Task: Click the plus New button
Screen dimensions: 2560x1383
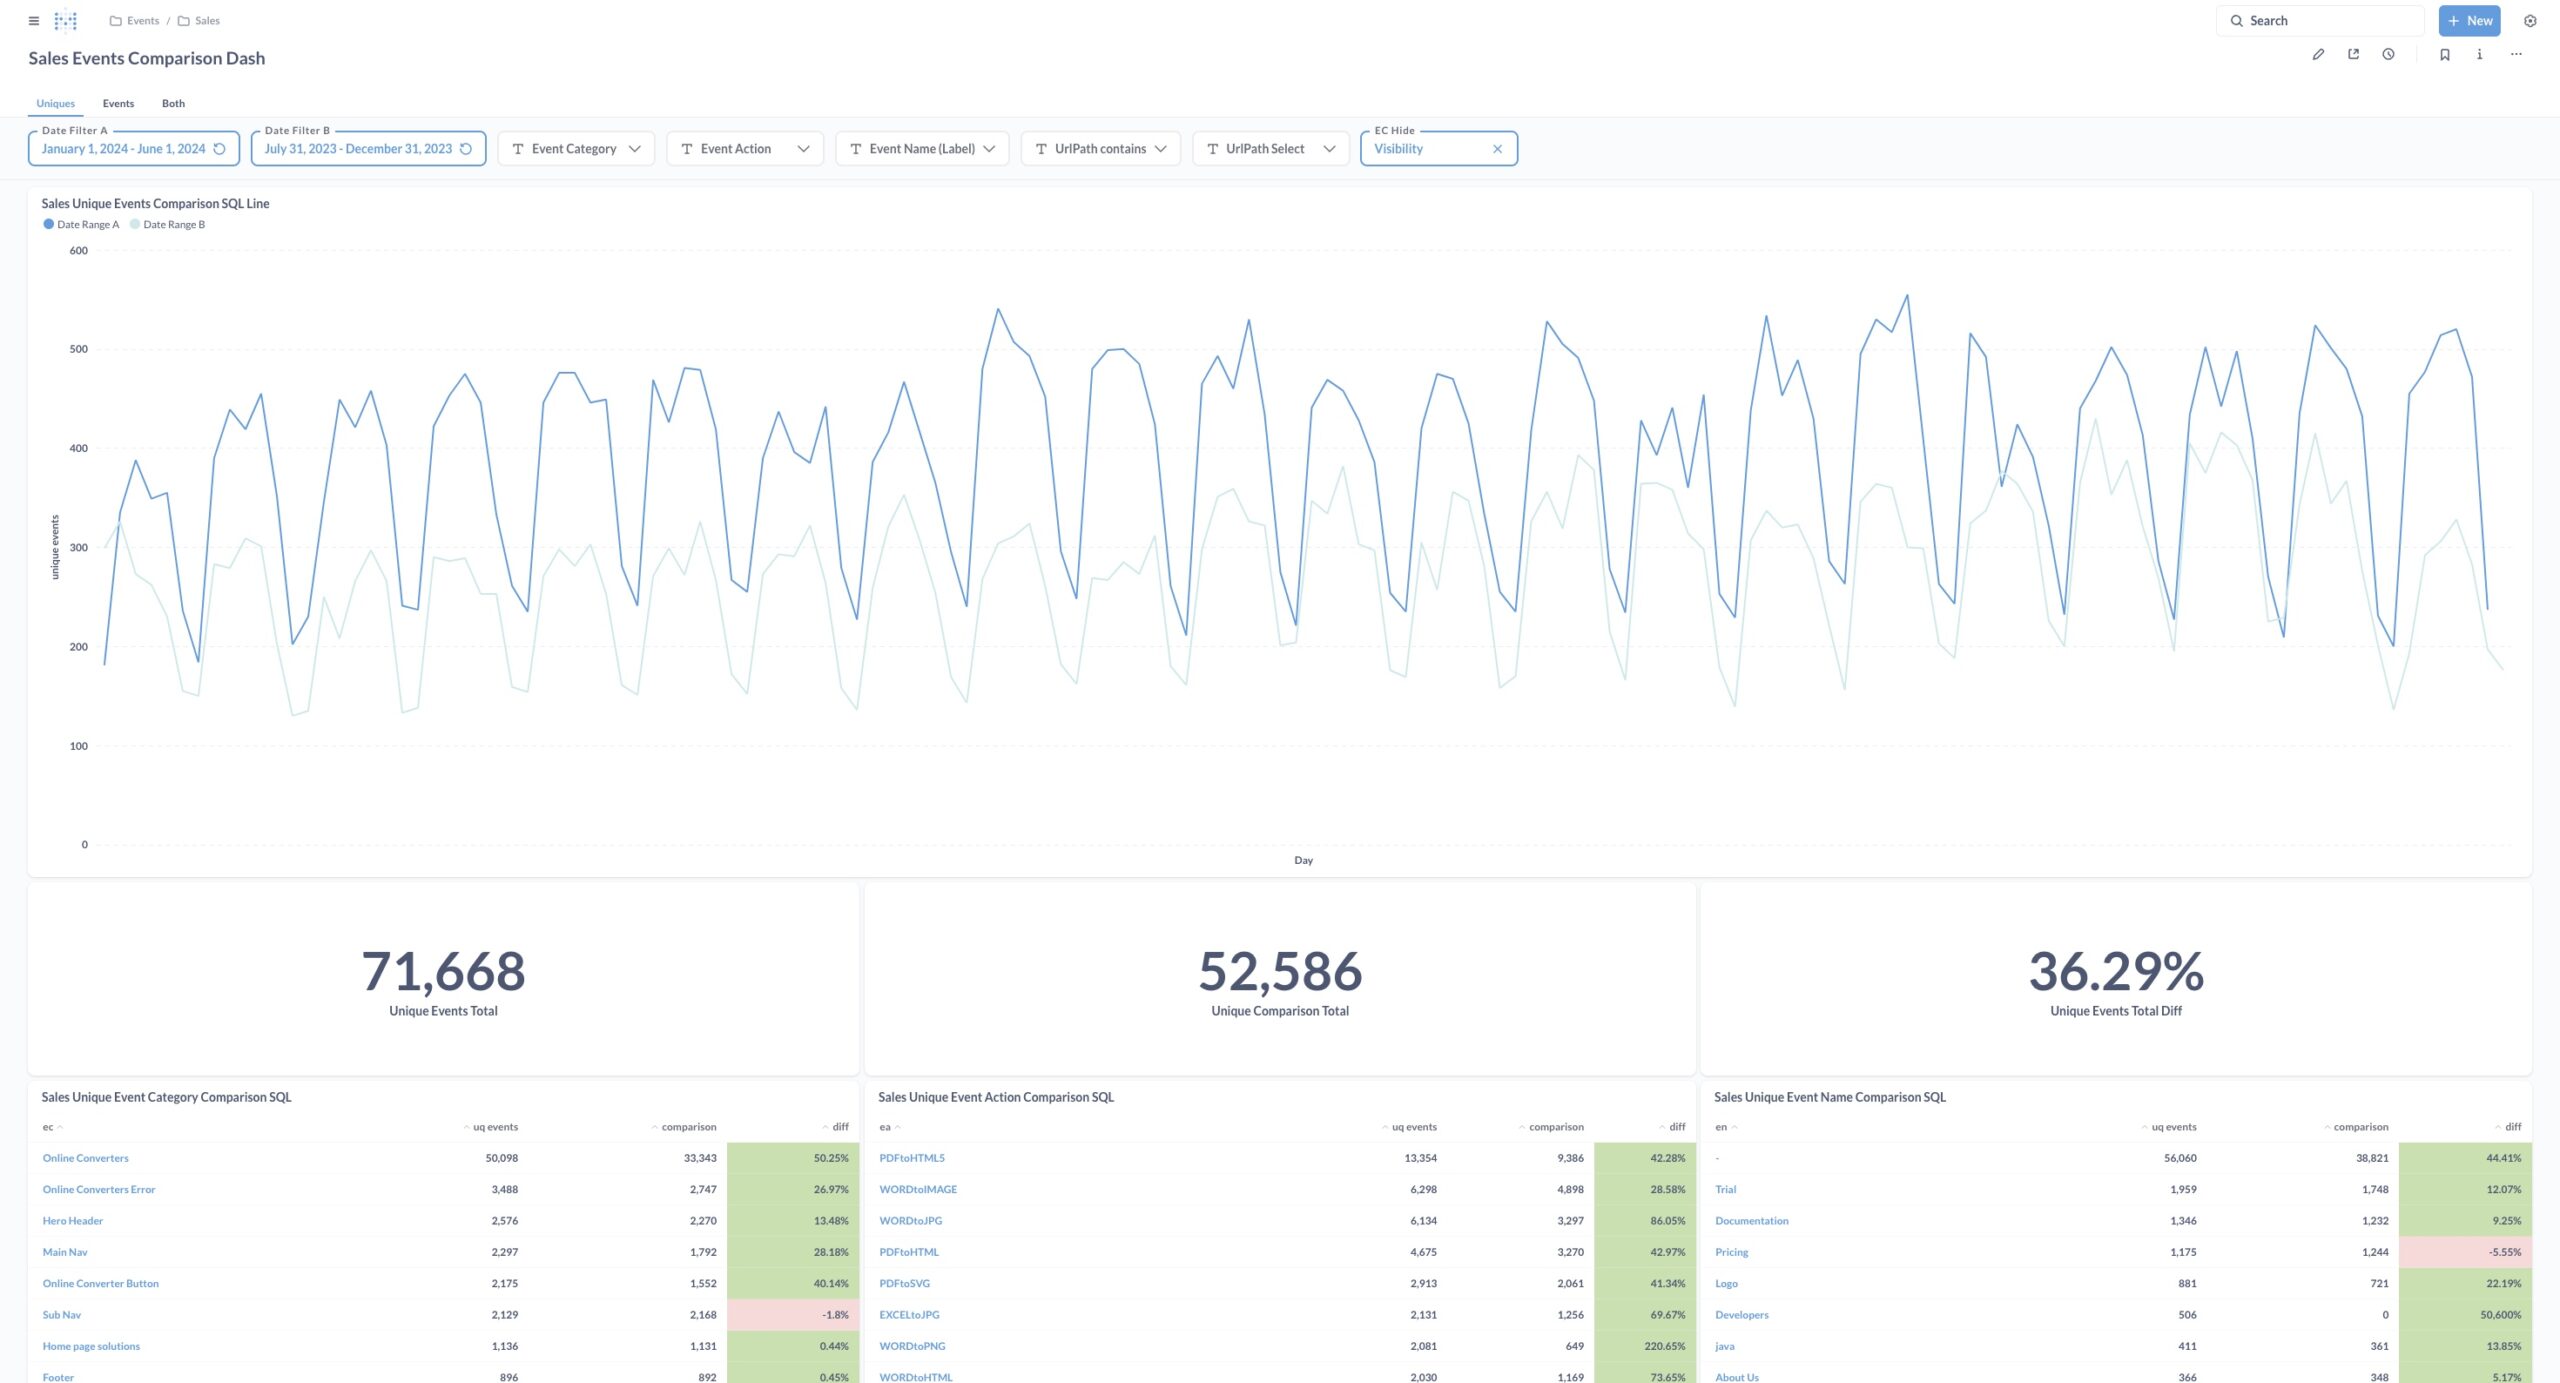Action: click(x=2469, y=20)
